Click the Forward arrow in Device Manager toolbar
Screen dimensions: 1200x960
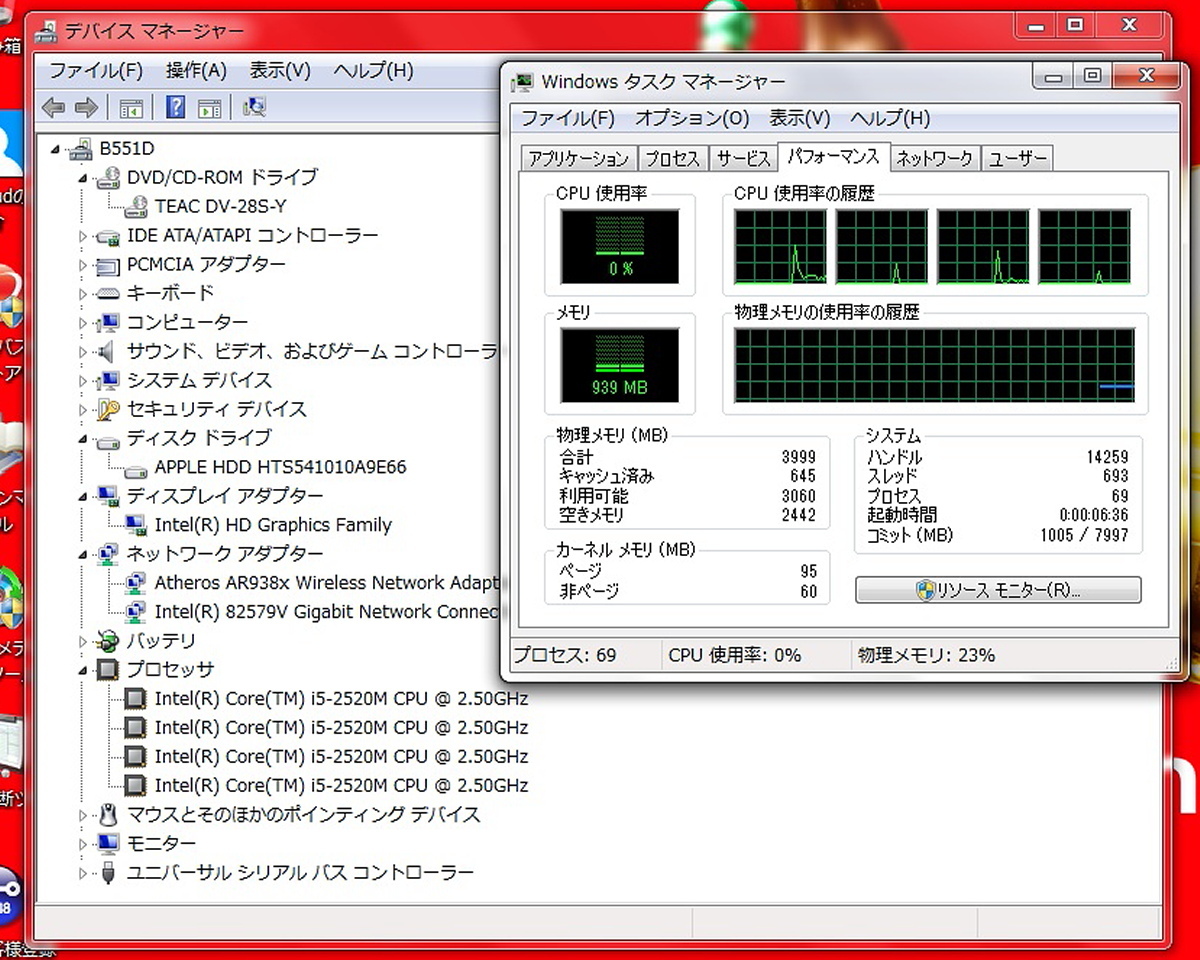[x=87, y=107]
